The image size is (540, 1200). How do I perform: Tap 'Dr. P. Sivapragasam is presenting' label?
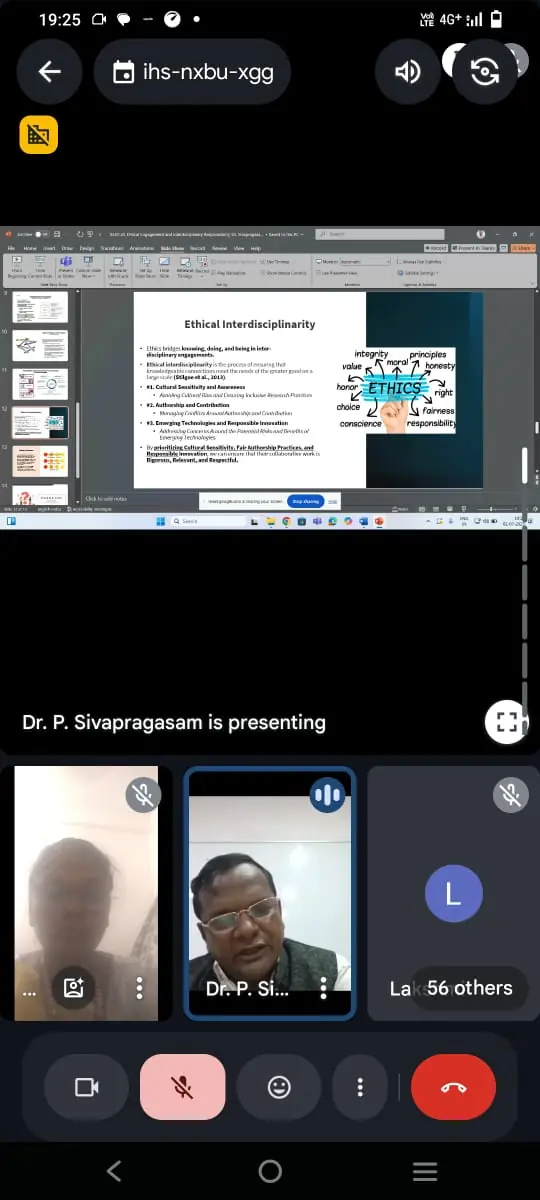[174, 721]
